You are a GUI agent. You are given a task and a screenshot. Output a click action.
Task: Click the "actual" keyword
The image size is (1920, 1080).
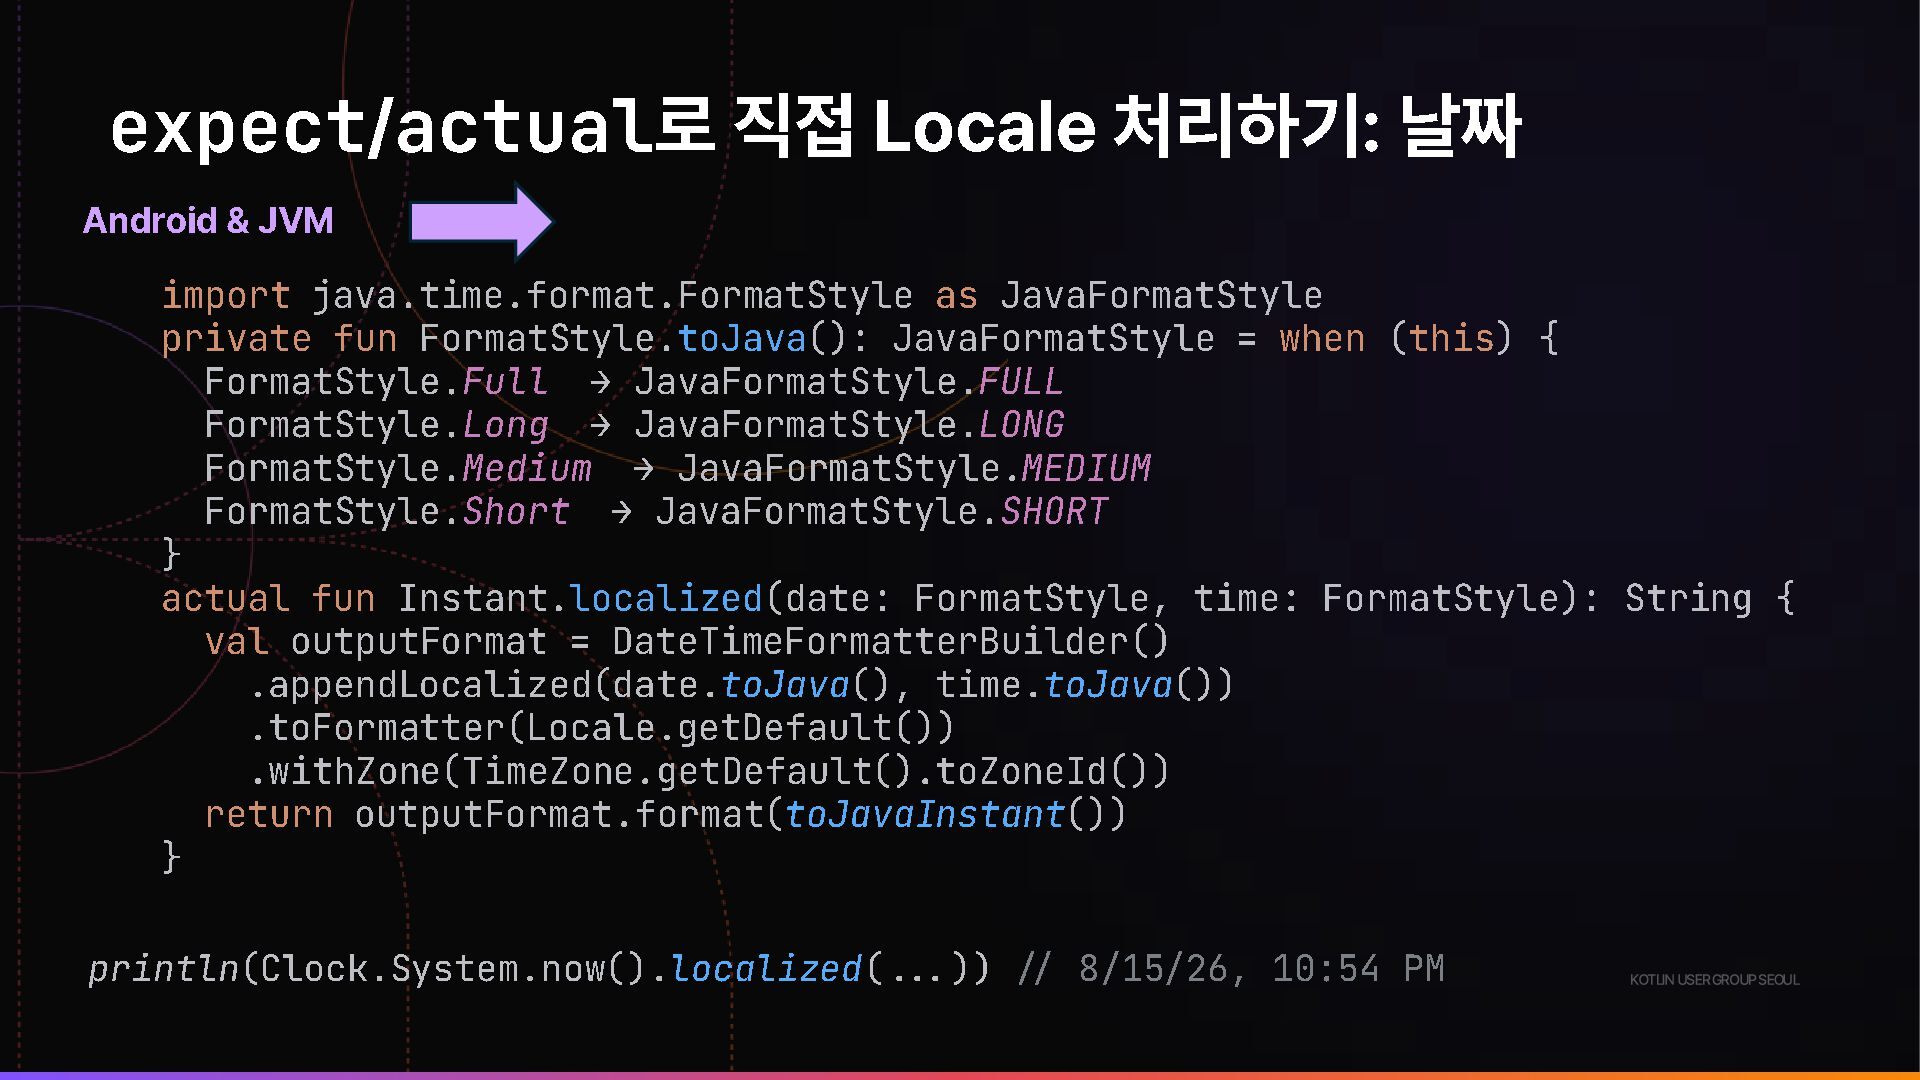pyautogui.click(x=226, y=598)
